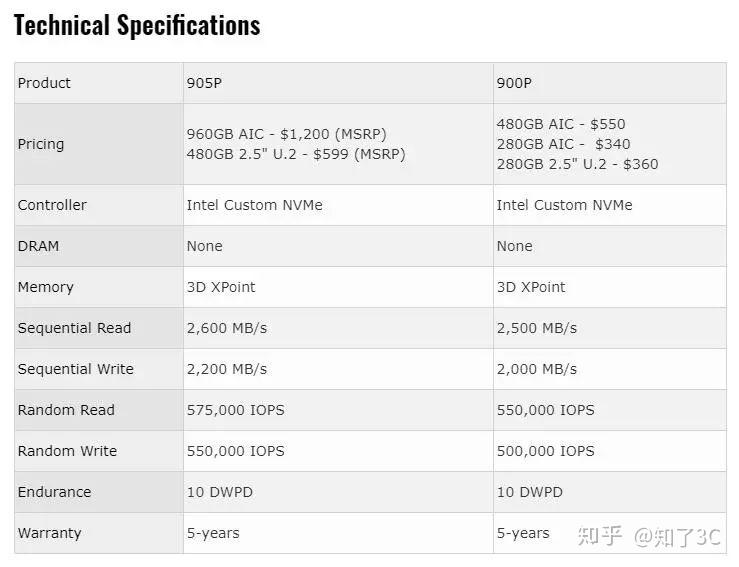This screenshot has height=567, width=739.
Task: Click the "900P" product column header
Action: 514,83
